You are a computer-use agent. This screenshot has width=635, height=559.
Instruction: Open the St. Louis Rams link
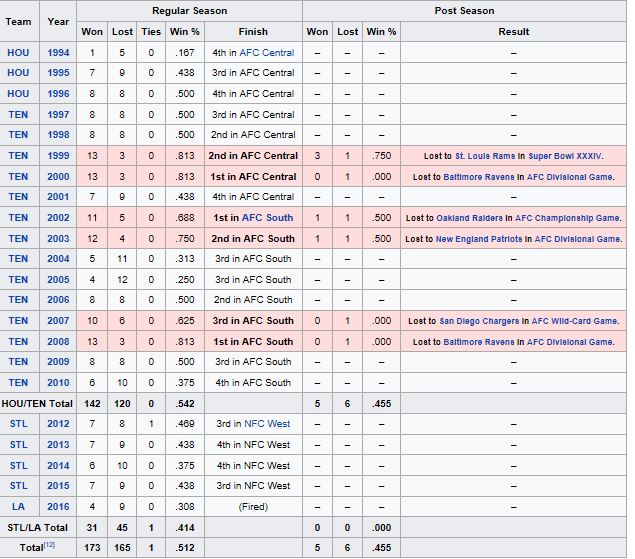point(482,156)
